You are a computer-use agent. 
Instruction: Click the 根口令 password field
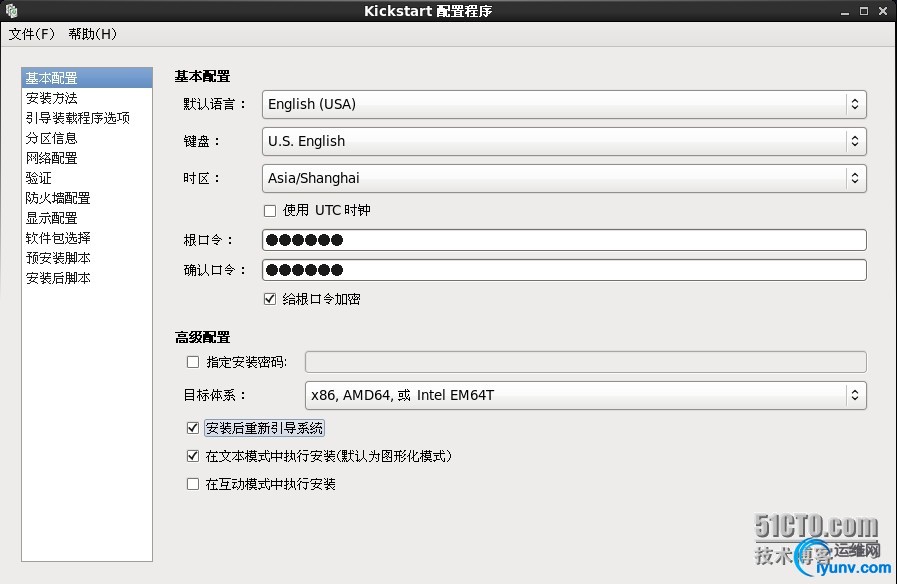coord(564,240)
